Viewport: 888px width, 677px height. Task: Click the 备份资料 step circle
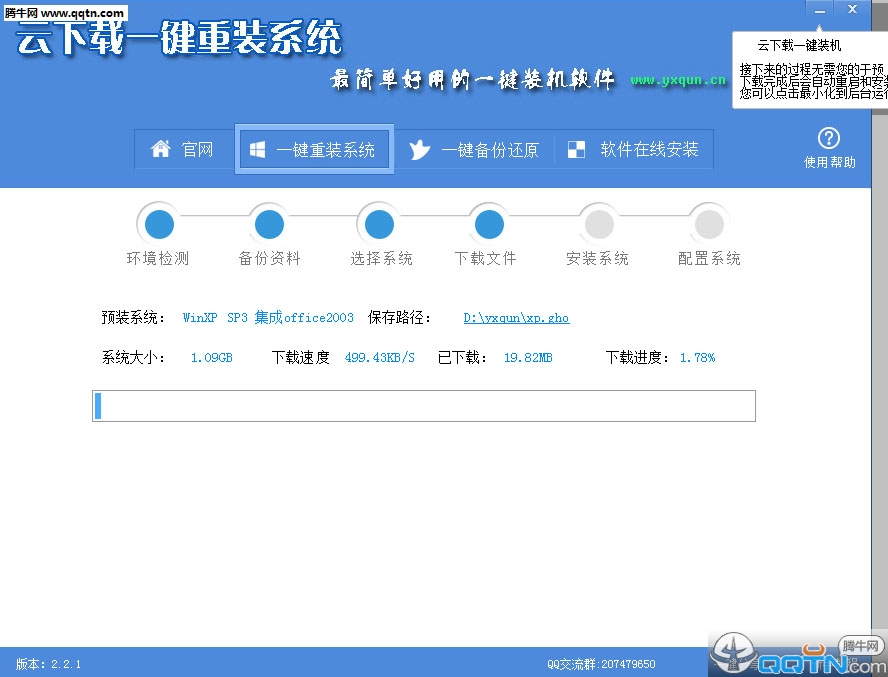pos(269,223)
